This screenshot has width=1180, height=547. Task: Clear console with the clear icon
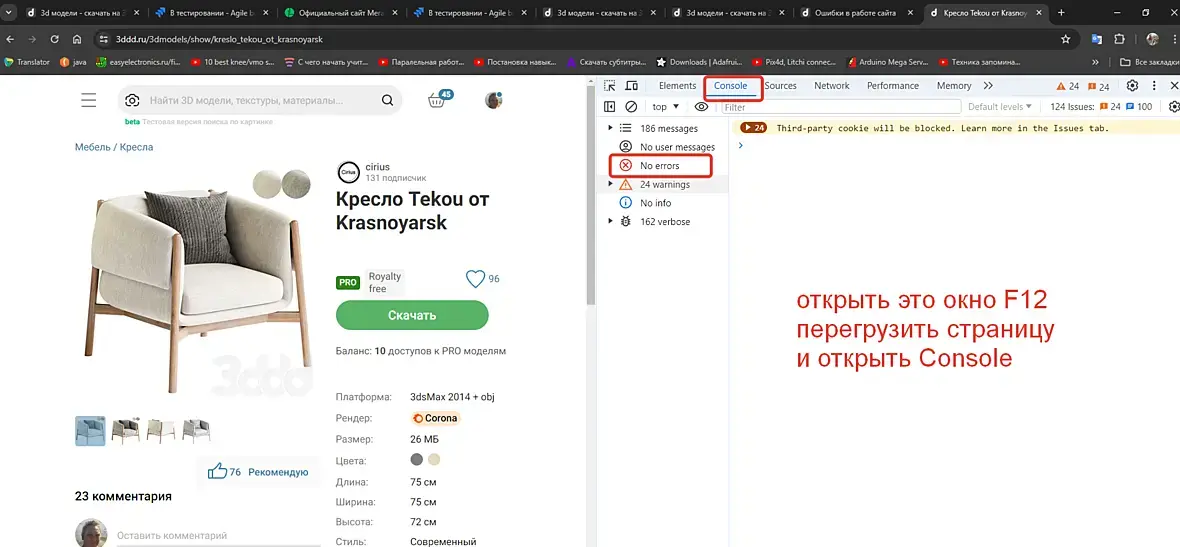tap(631, 107)
